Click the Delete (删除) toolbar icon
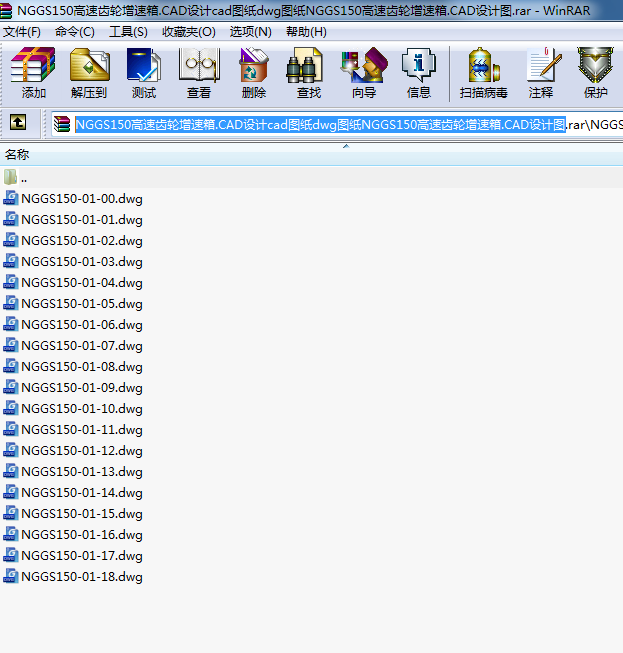Screen dimensions: 623x653 254,73
